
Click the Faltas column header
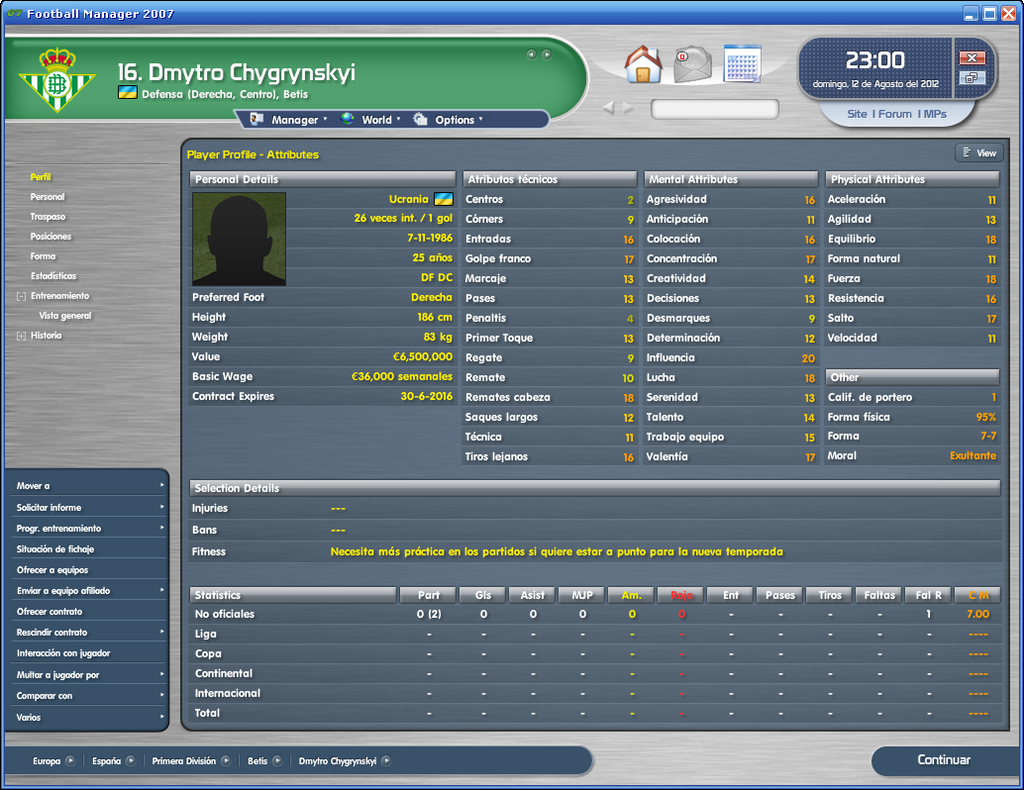pyautogui.click(x=880, y=595)
